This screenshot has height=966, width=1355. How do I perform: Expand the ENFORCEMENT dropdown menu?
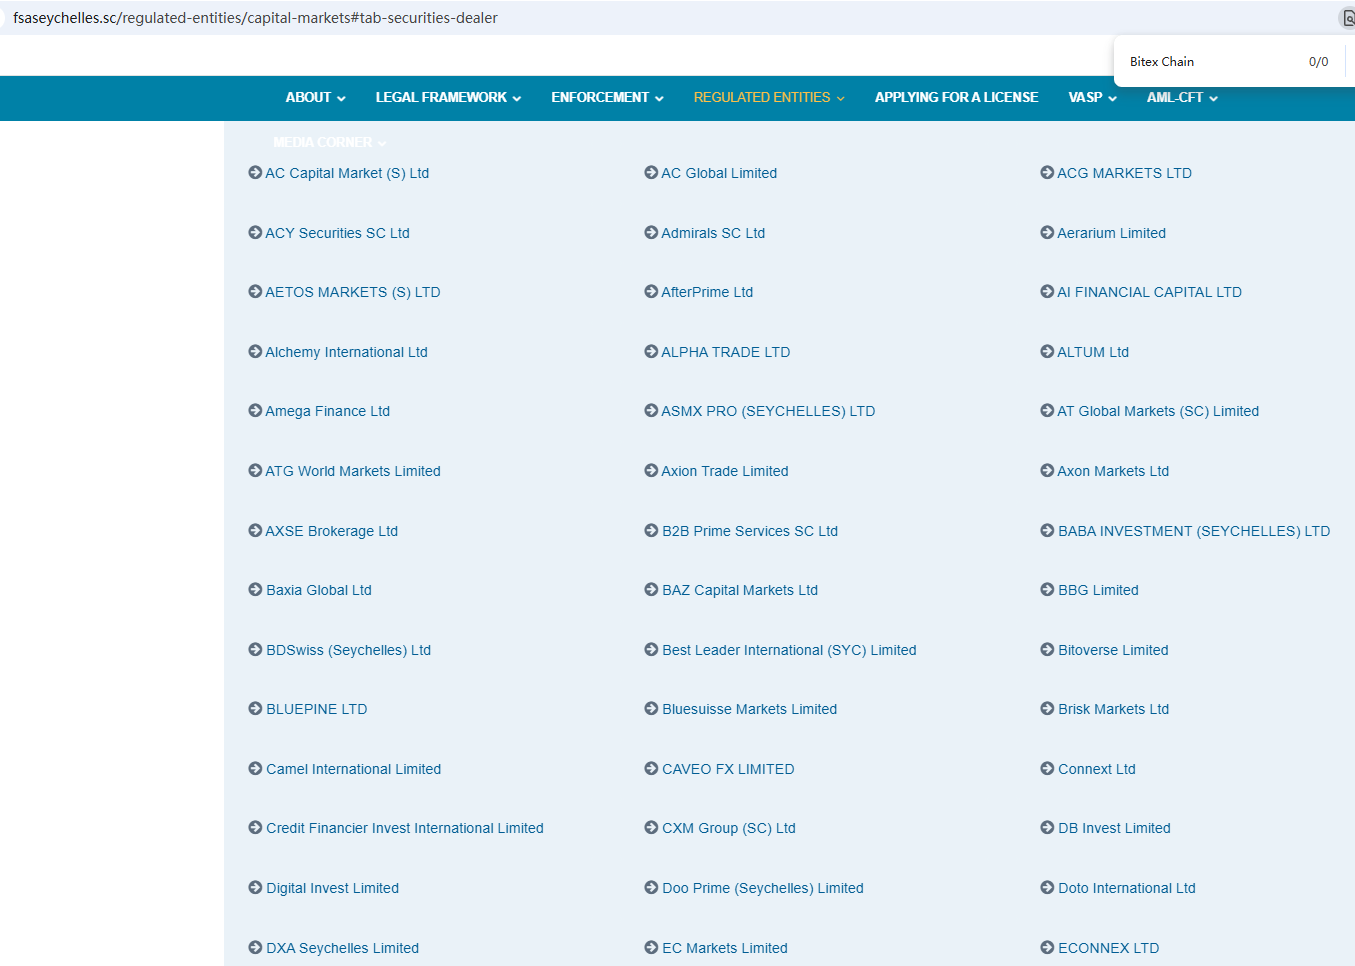coord(607,97)
